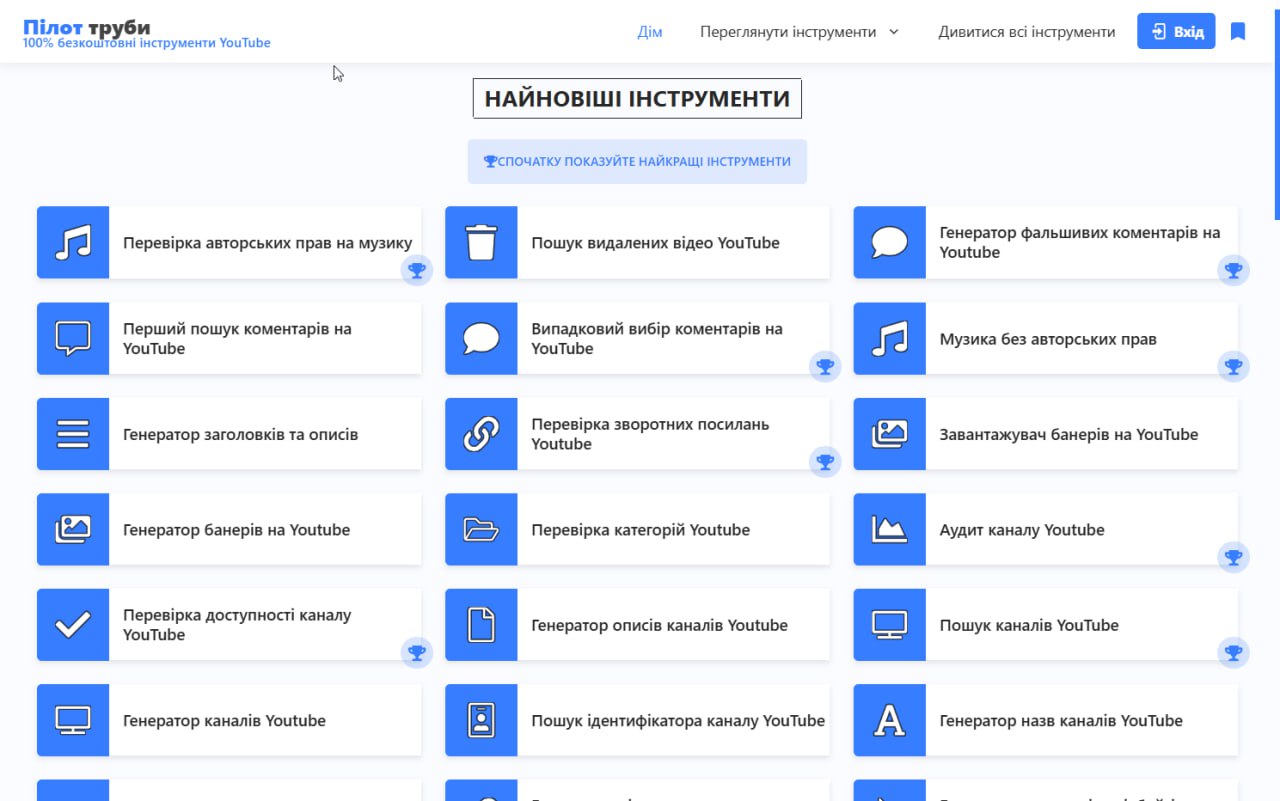Click the trophy badge on Випадковий вибір коментарів
Viewport: 1280px width, 801px height.
825,366
